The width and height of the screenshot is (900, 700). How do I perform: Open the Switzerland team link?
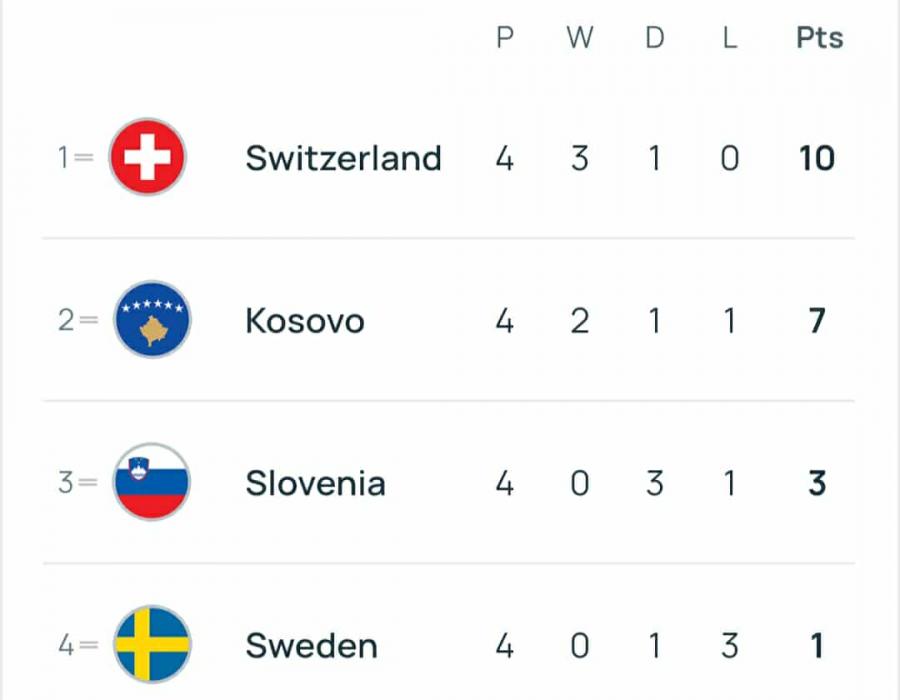[343, 158]
